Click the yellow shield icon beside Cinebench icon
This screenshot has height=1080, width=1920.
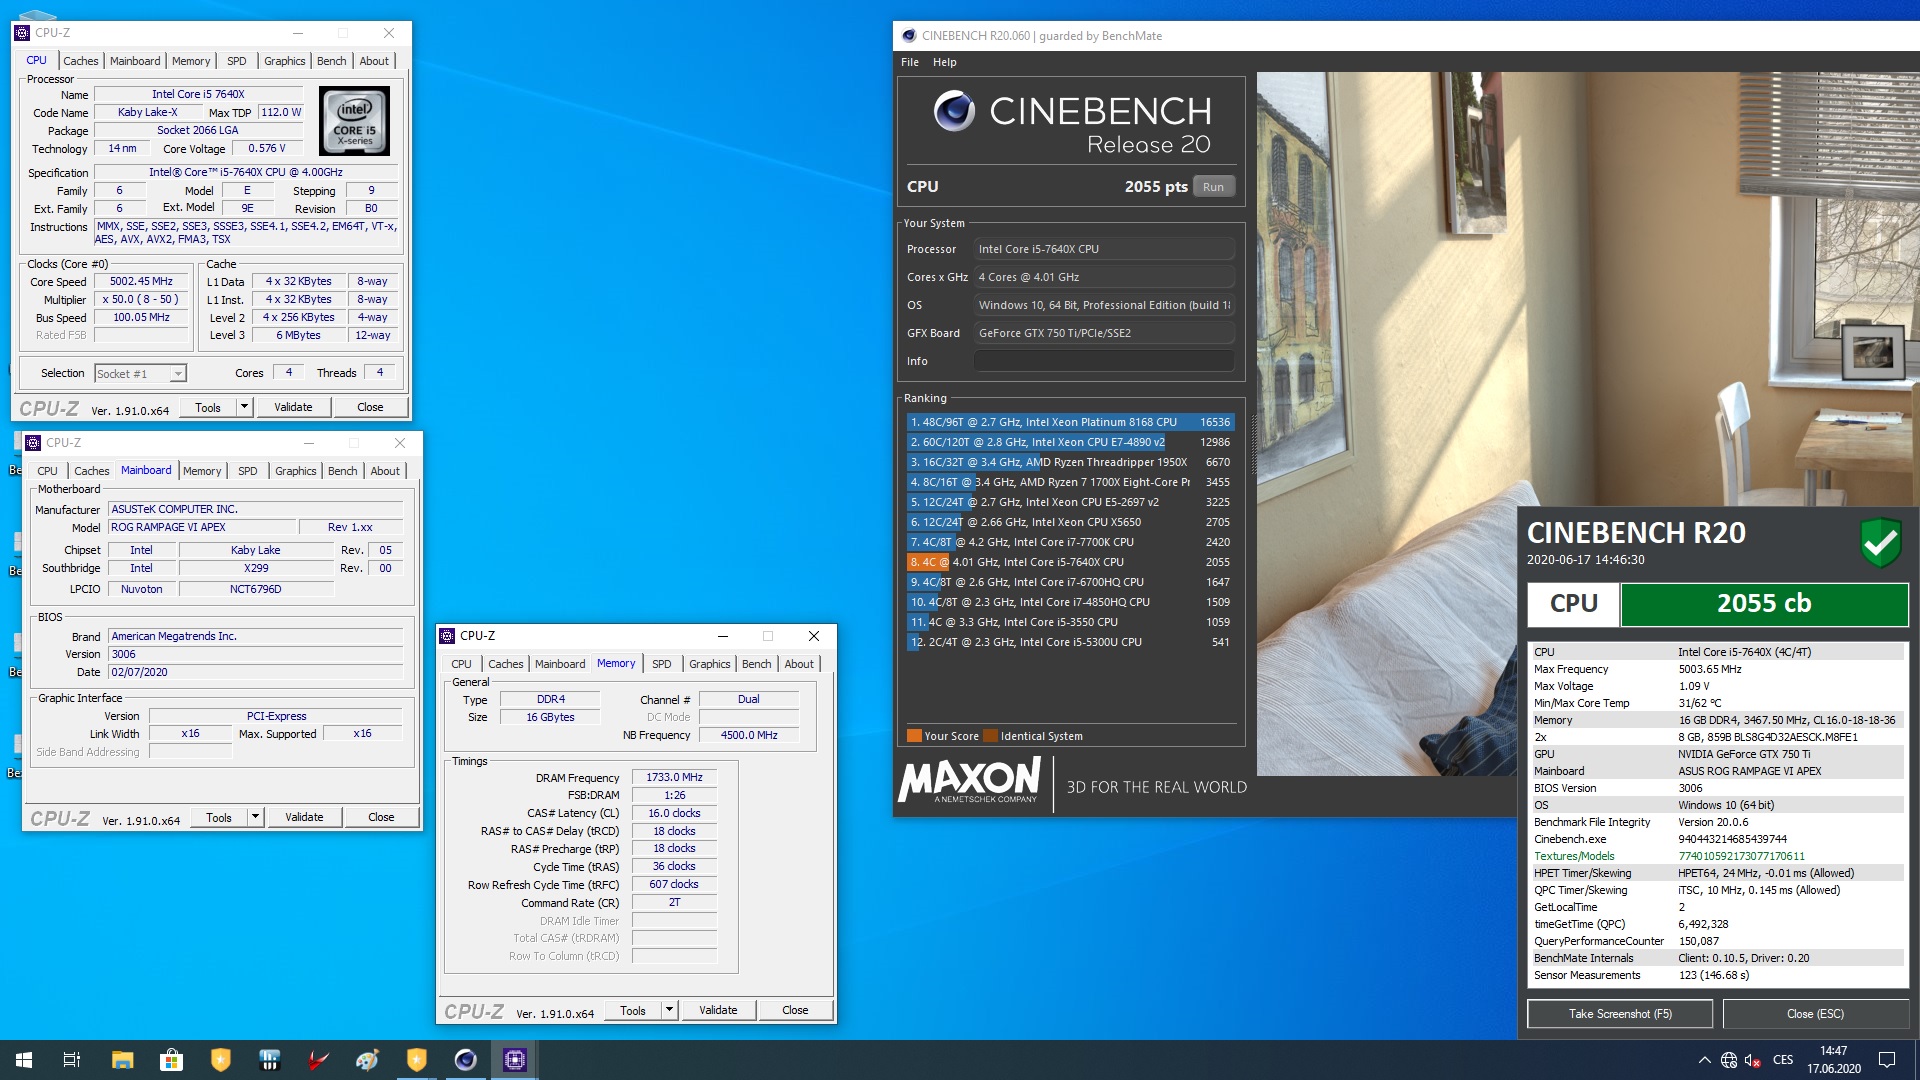416,1060
